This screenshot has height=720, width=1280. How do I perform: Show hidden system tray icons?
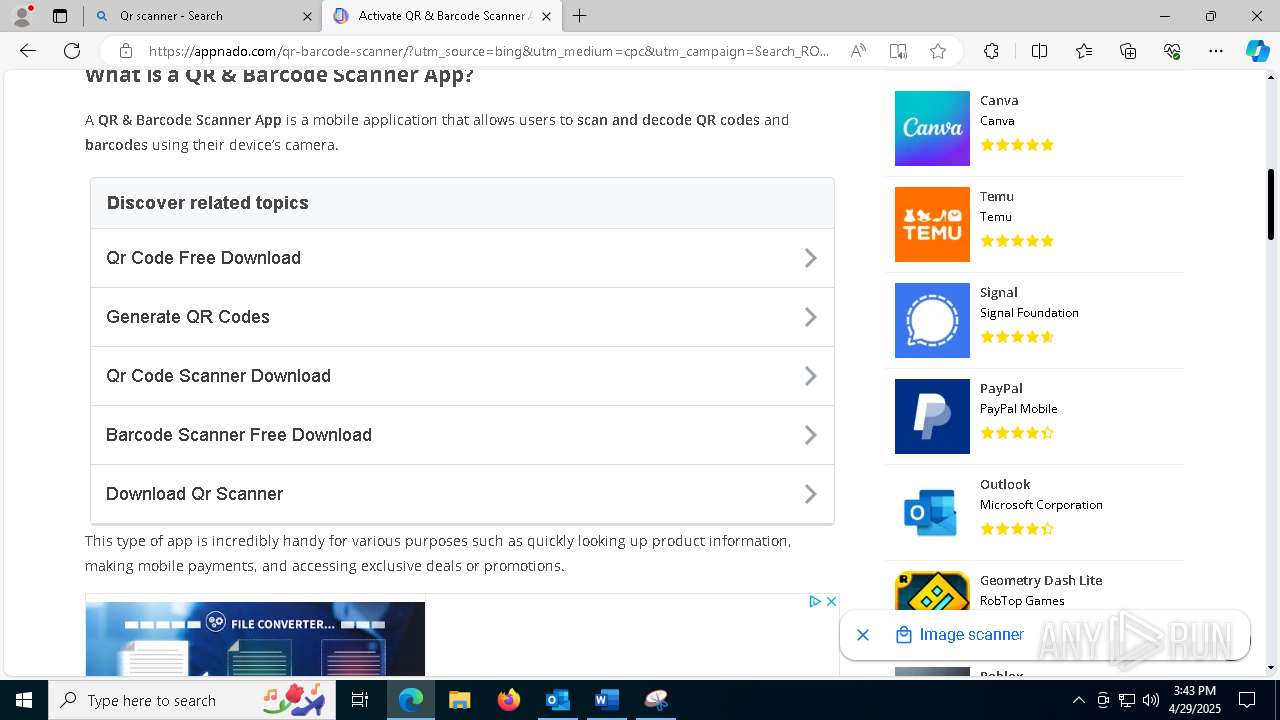pos(1078,700)
